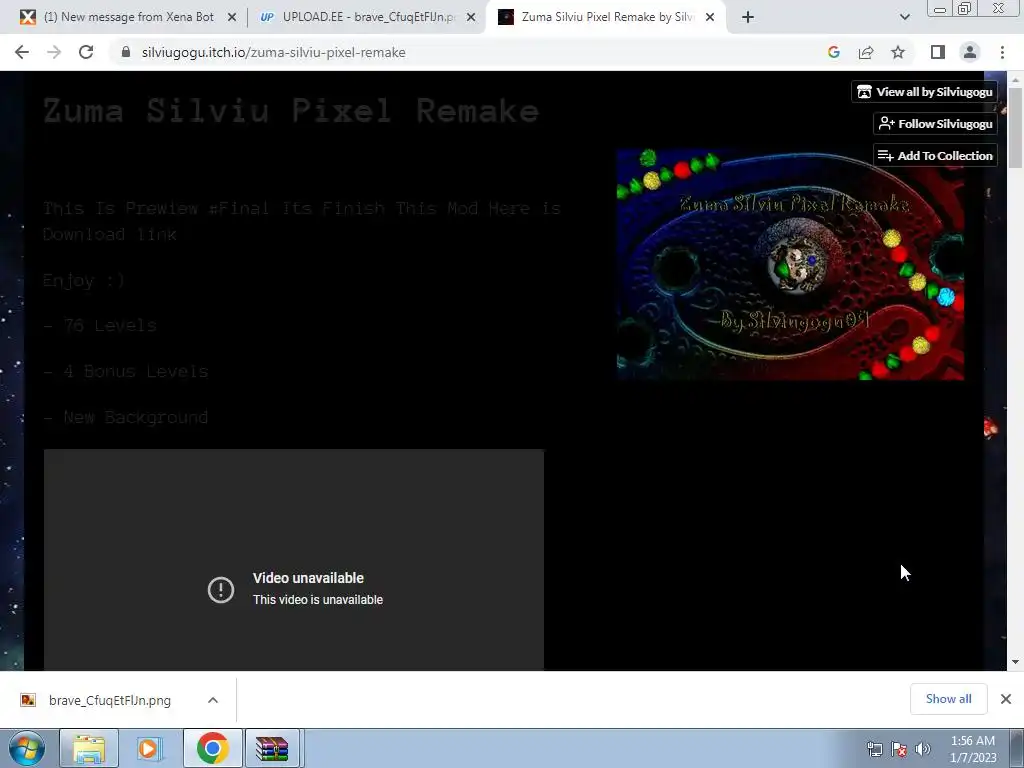Switch to the Xena Bot message tab

point(128,18)
